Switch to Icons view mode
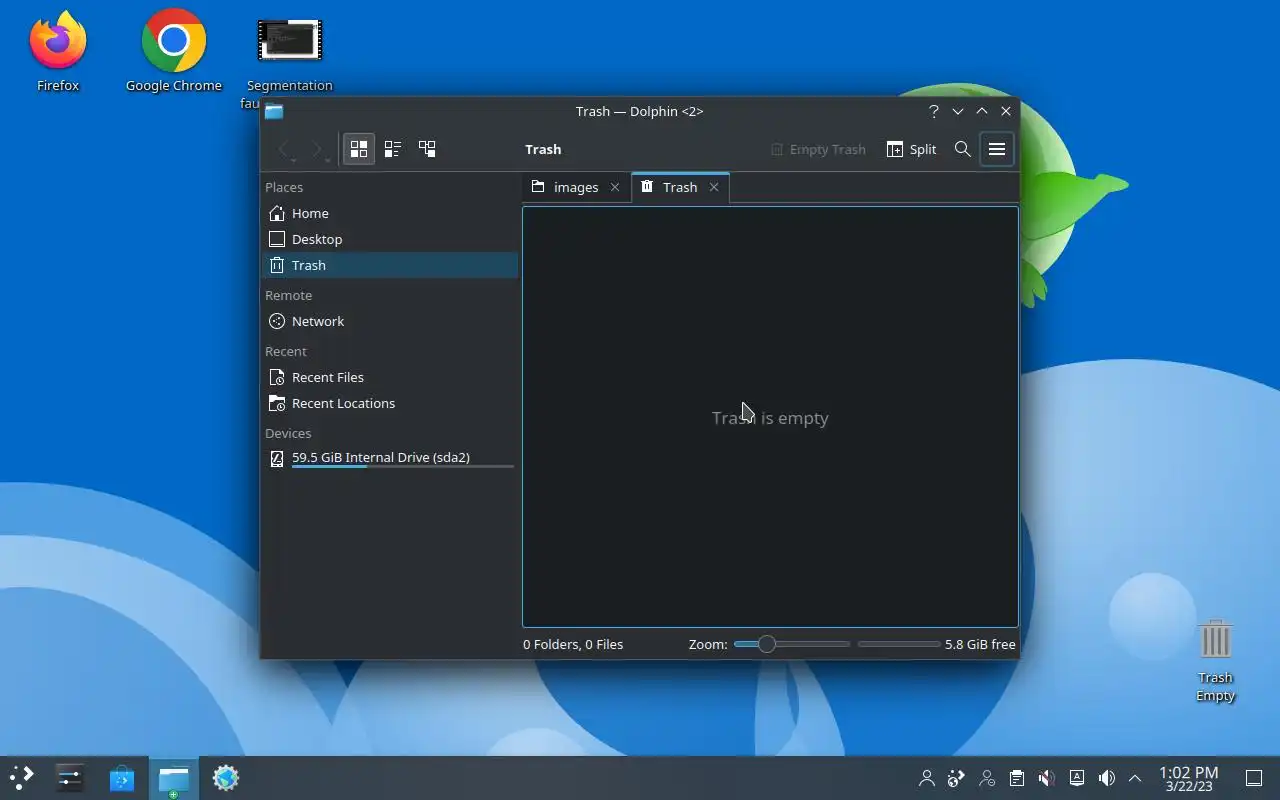The height and width of the screenshot is (800, 1280). point(359,149)
